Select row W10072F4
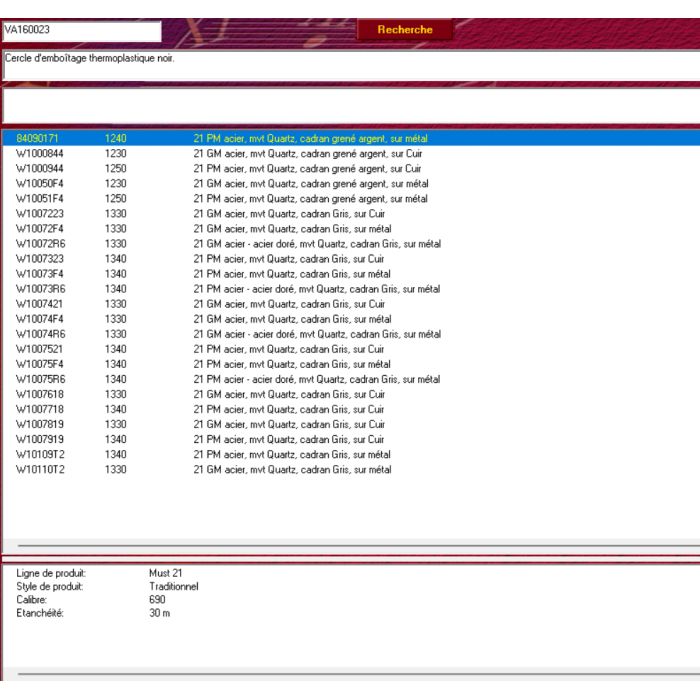The image size is (700, 700). point(351,229)
